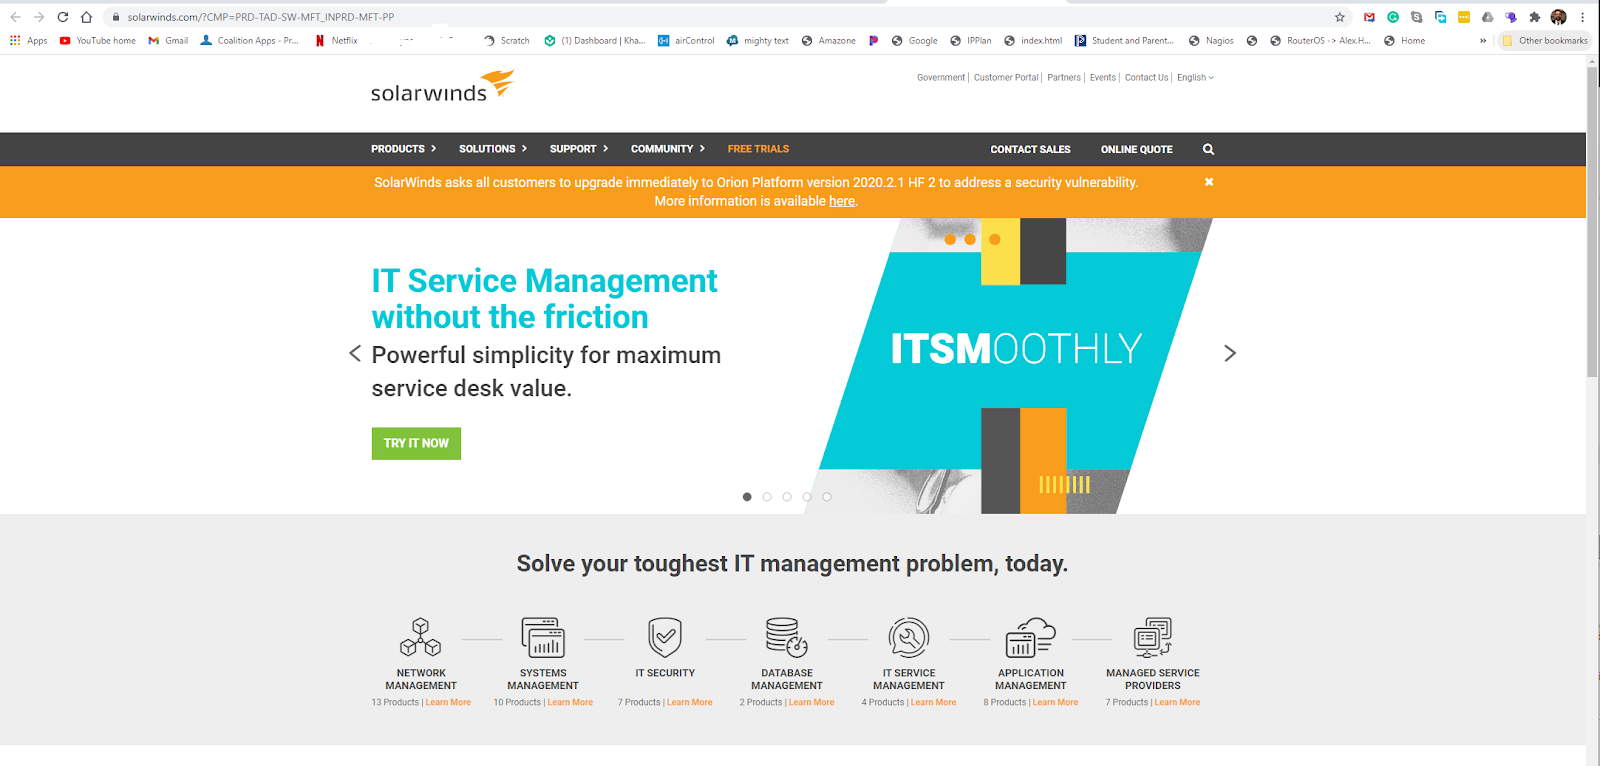Click the Systems Management icon
This screenshot has height=766, width=1600.
(x=543, y=637)
